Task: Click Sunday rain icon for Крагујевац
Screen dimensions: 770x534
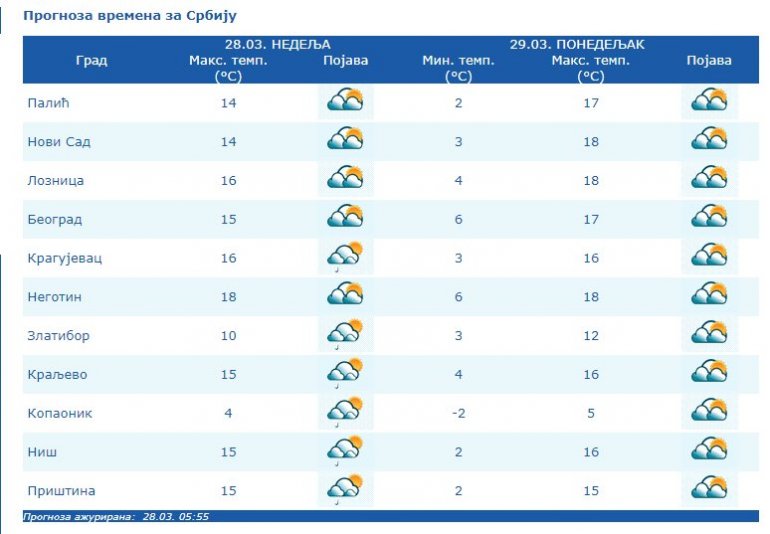Action: [x=345, y=257]
